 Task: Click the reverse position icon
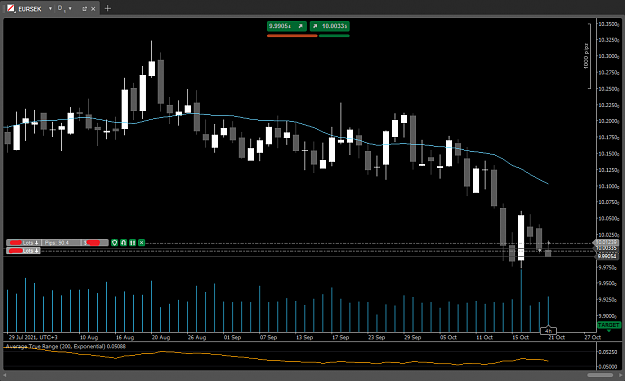coord(124,243)
